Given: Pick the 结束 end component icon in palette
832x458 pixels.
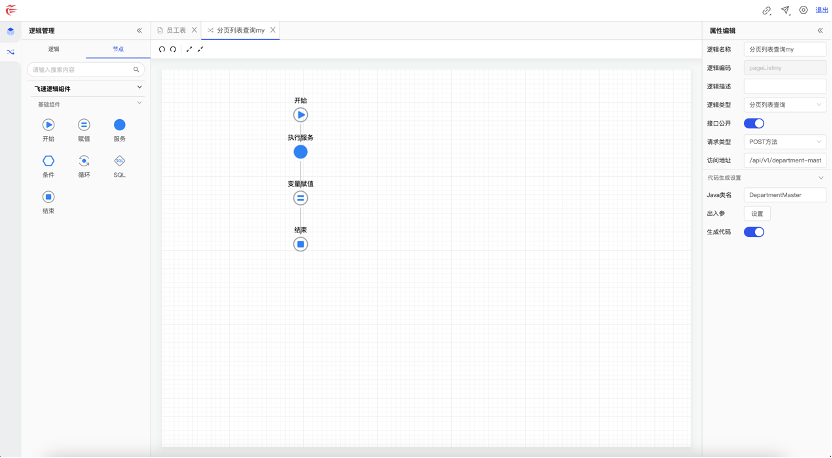Looking at the screenshot, I should pyautogui.click(x=48, y=197).
